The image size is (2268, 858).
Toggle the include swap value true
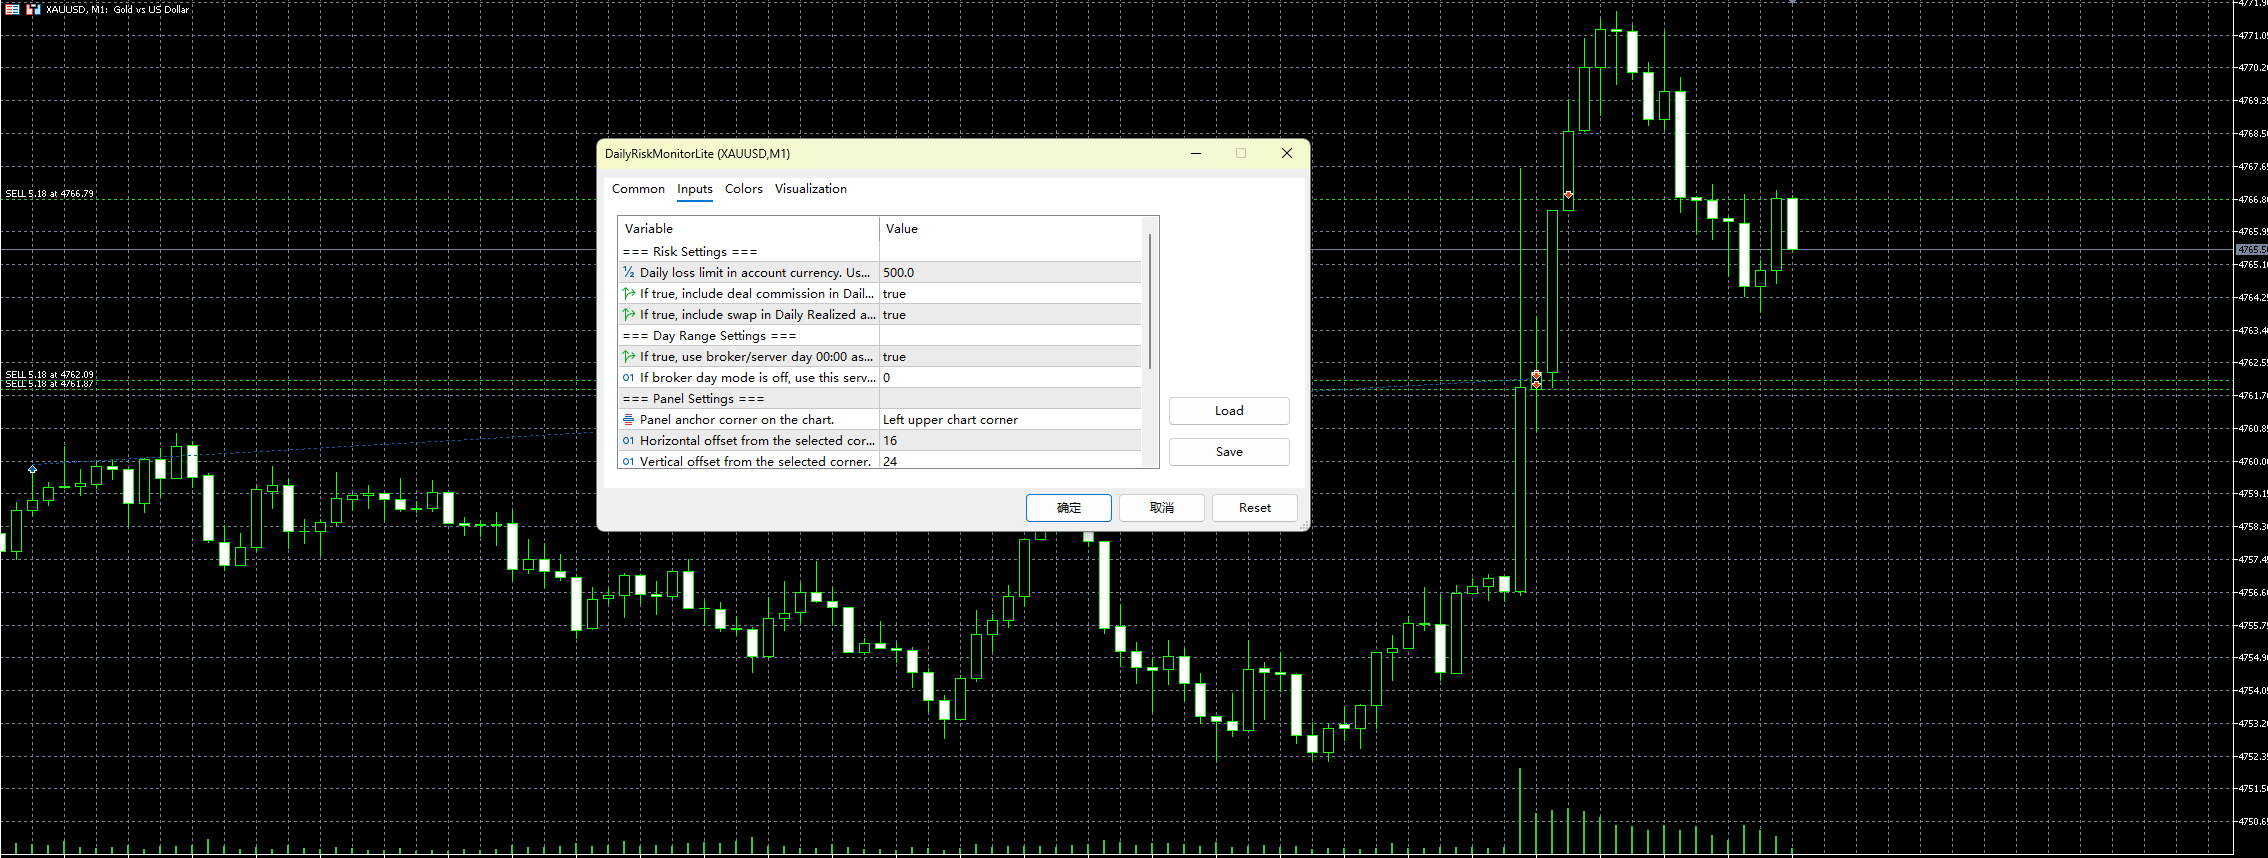(1010, 314)
